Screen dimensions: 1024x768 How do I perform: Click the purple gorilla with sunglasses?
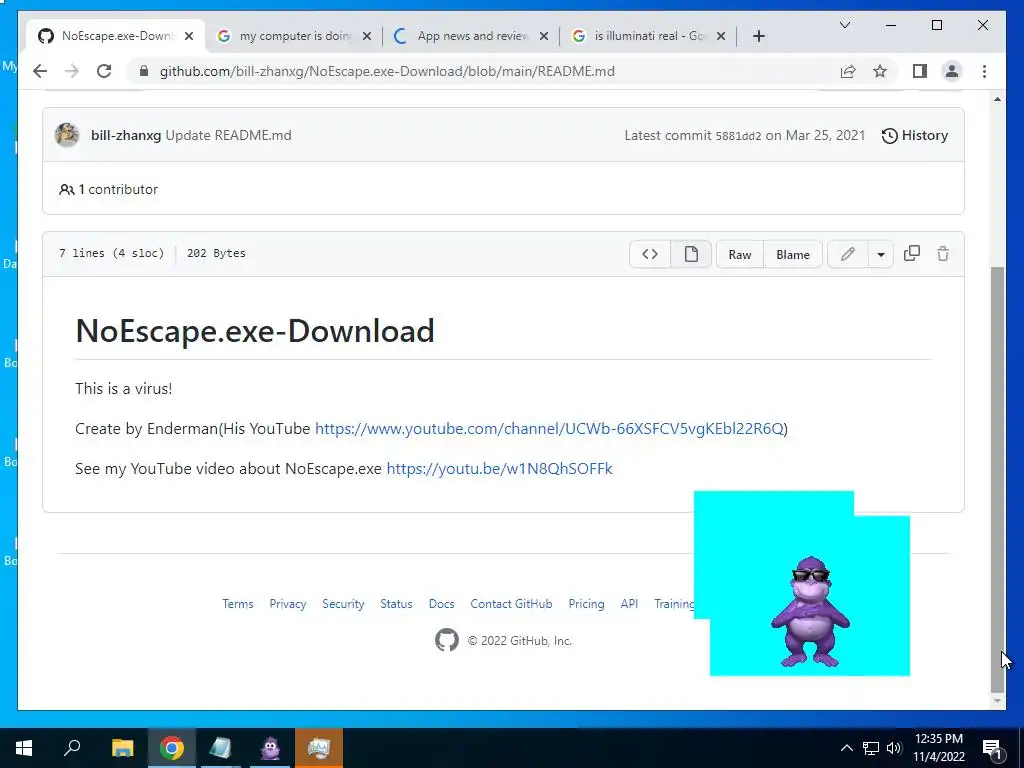(x=810, y=611)
